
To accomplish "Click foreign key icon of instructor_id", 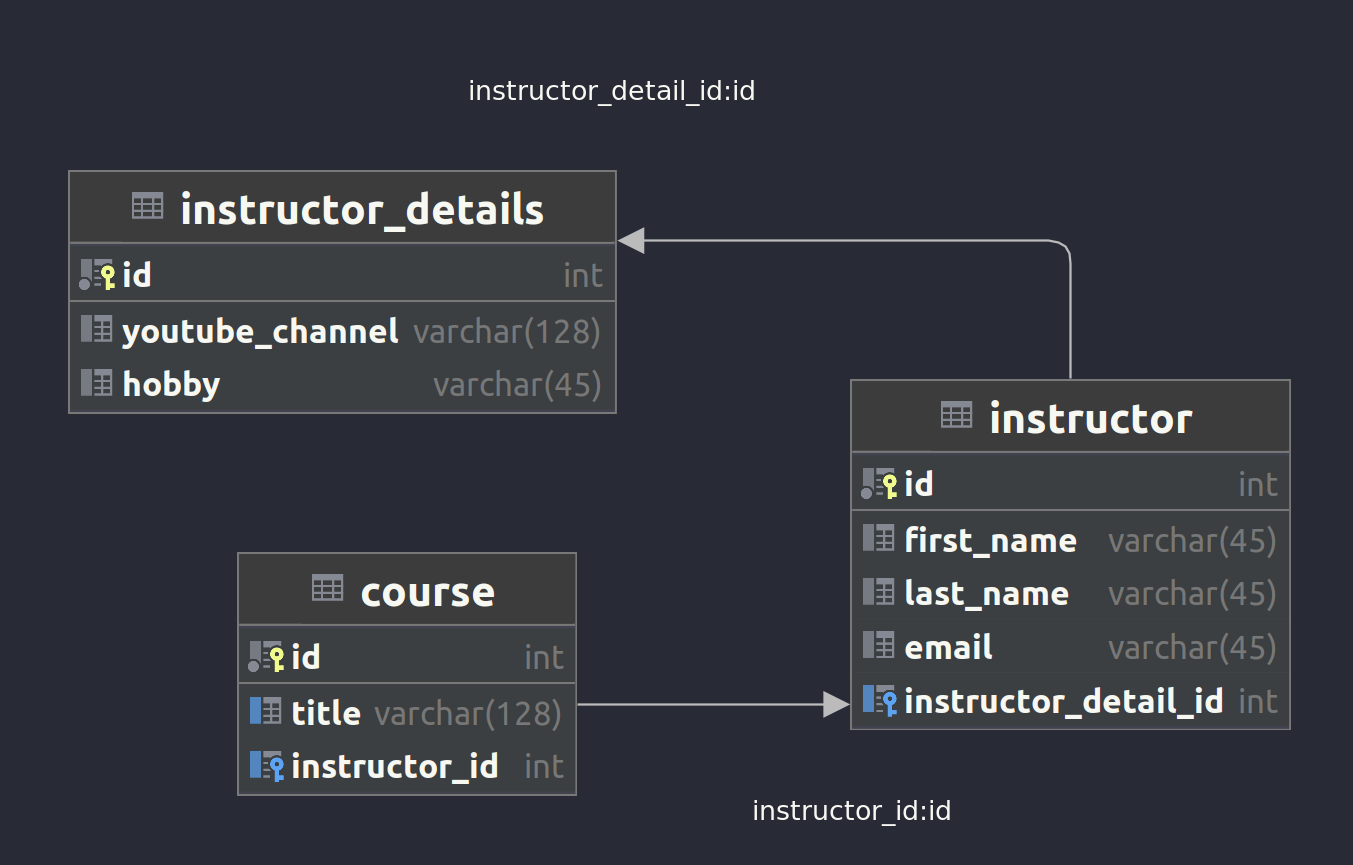I will (267, 765).
